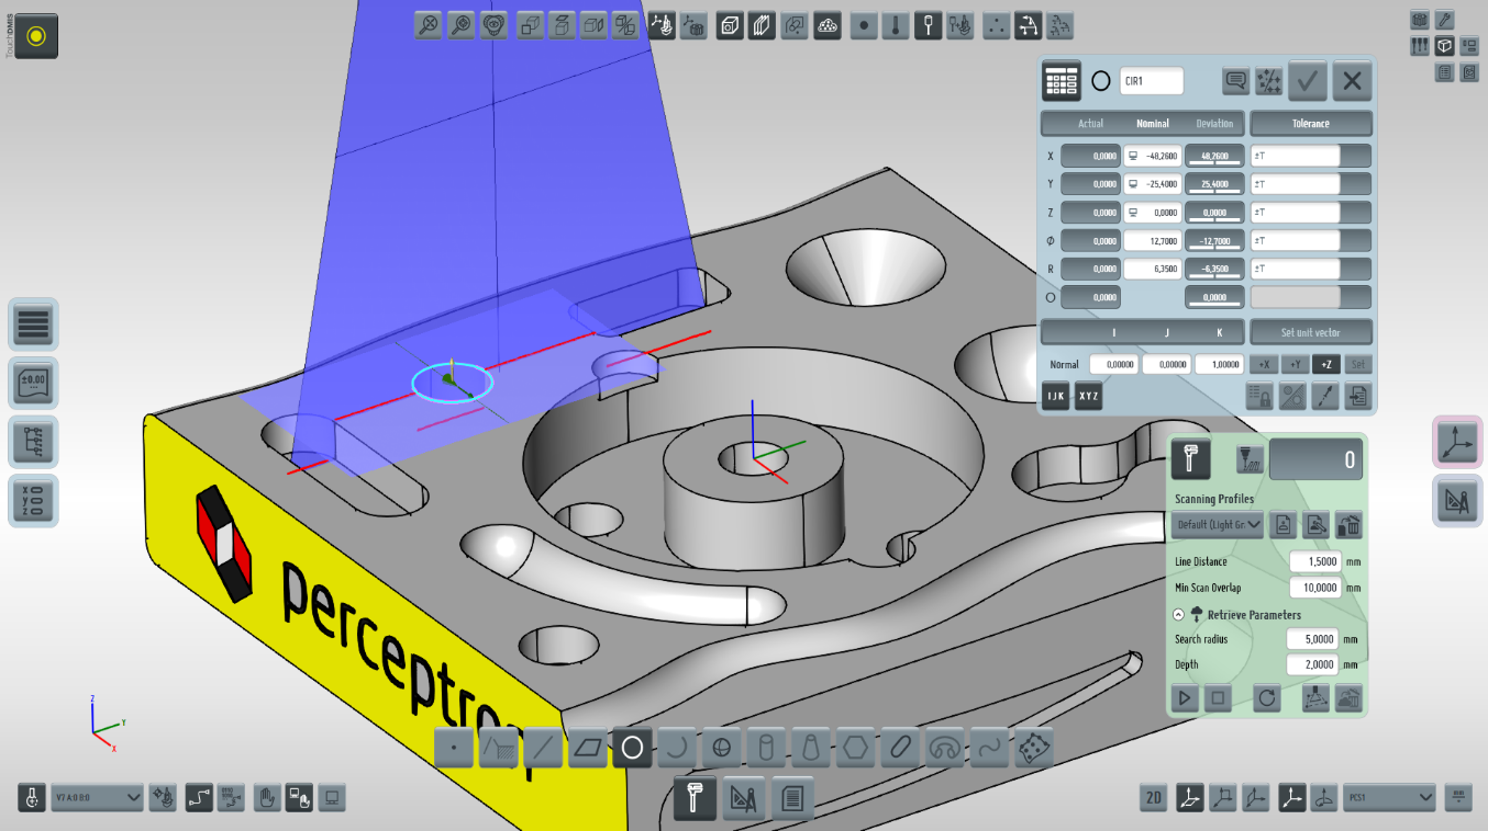Open the construction tools (triangle and compass)
The width and height of the screenshot is (1488, 831).
coord(743,798)
